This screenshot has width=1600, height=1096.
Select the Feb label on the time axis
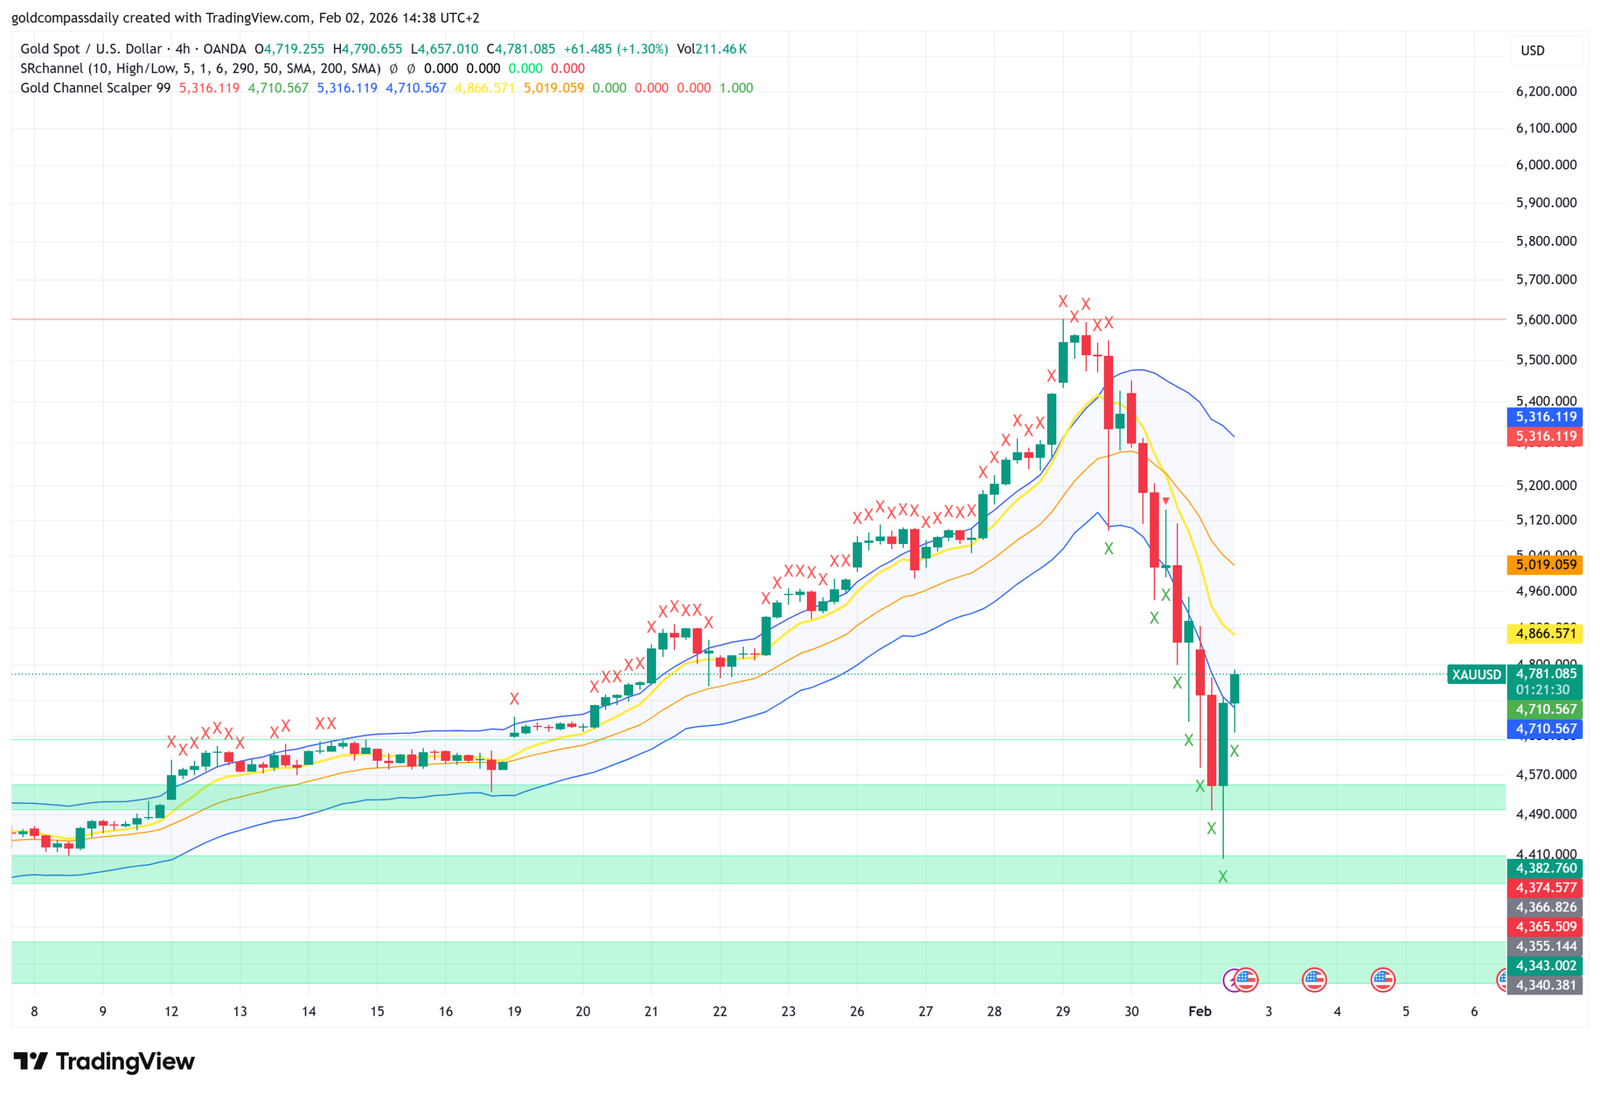[x=1199, y=1011]
